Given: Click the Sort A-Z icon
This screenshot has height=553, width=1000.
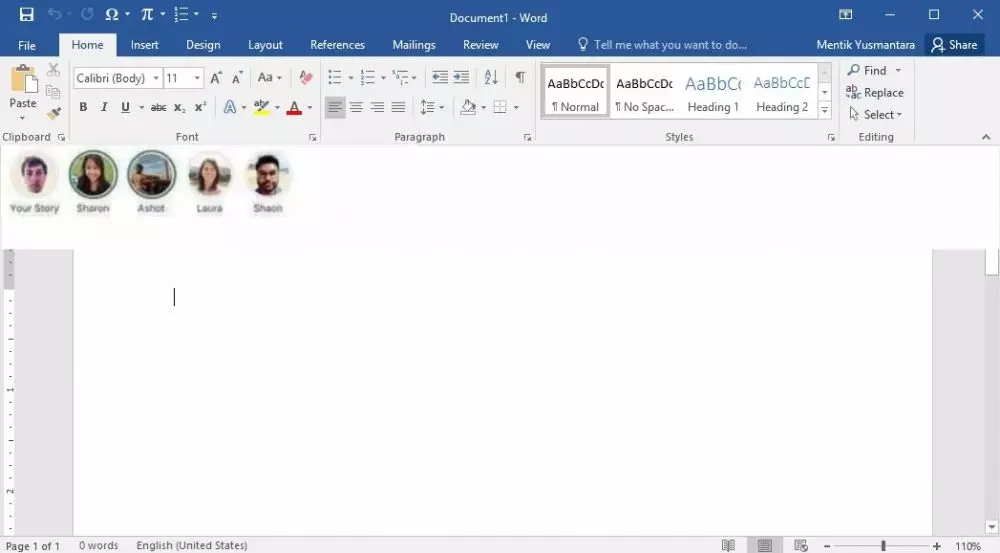Looking at the screenshot, I should 491,78.
